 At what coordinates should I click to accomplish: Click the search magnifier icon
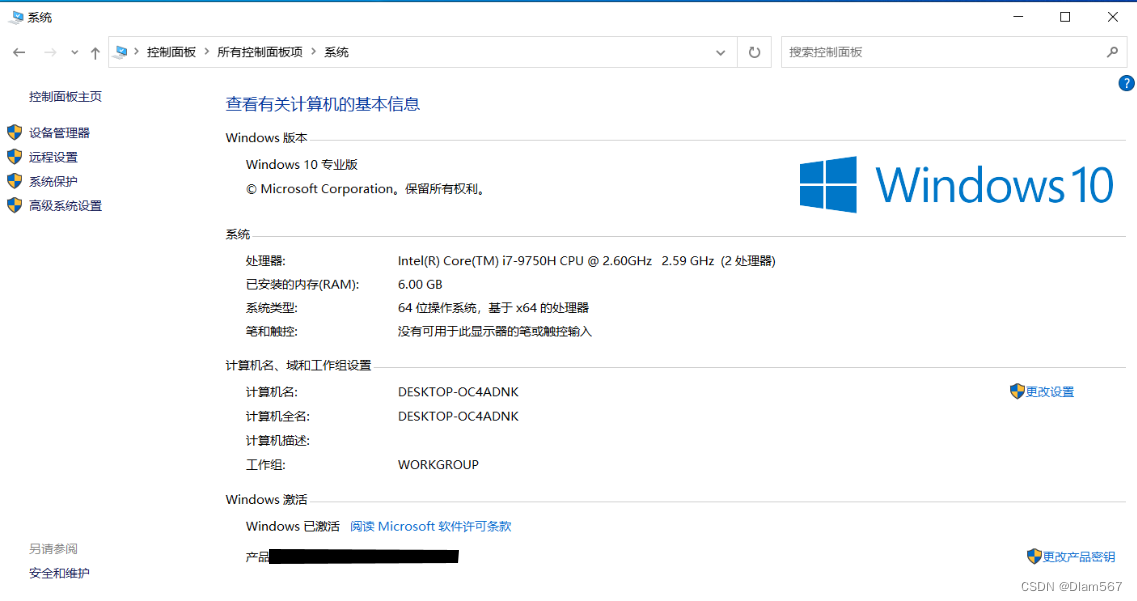[1112, 52]
